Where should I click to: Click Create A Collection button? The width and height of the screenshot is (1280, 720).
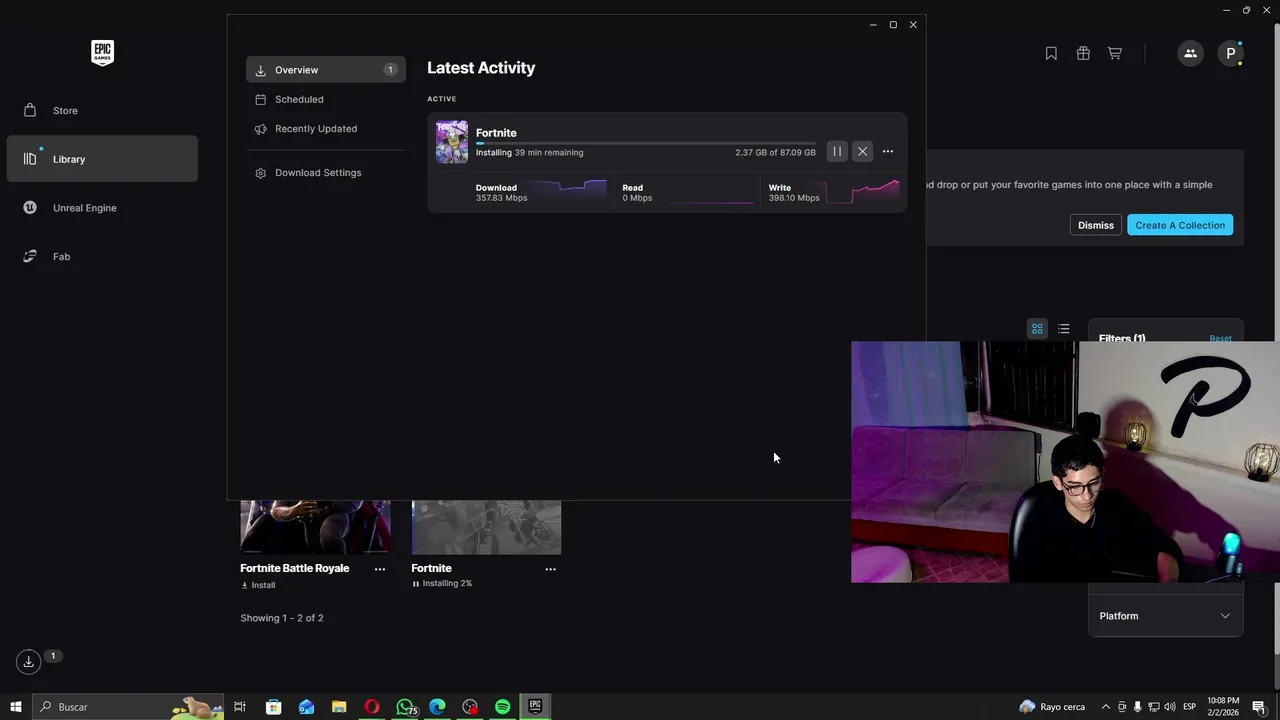click(1180, 225)
